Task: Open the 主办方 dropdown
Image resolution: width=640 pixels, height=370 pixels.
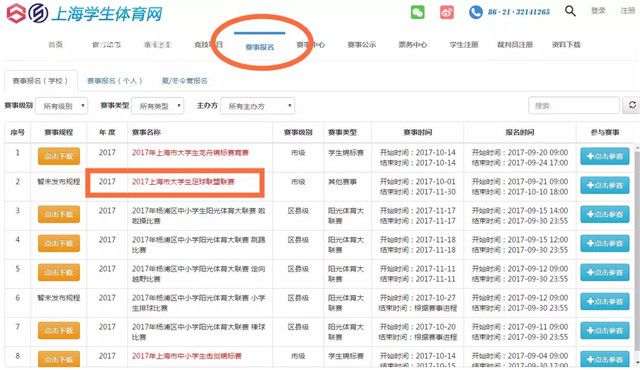Action: (258, 106)
